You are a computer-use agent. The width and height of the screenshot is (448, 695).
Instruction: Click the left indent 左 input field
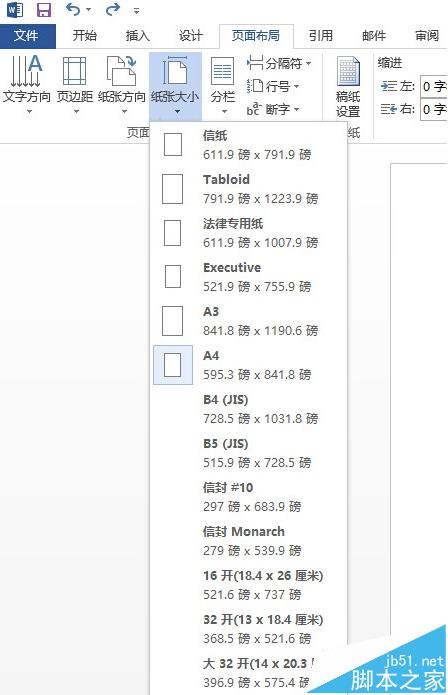pos(433,86)
